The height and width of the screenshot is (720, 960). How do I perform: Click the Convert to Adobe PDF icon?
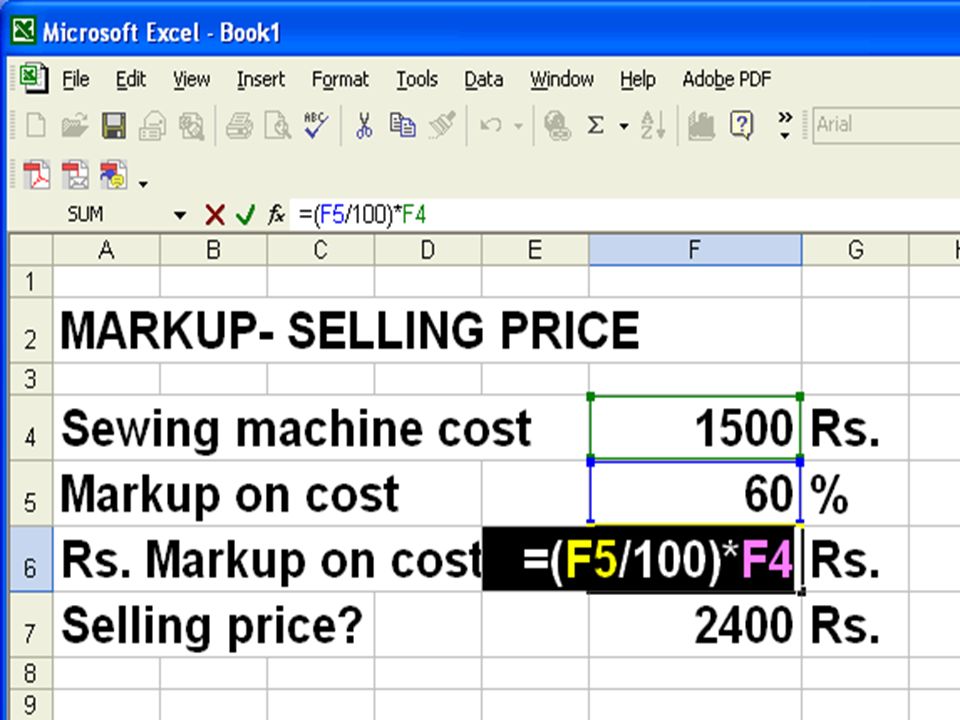coord(36,175)
